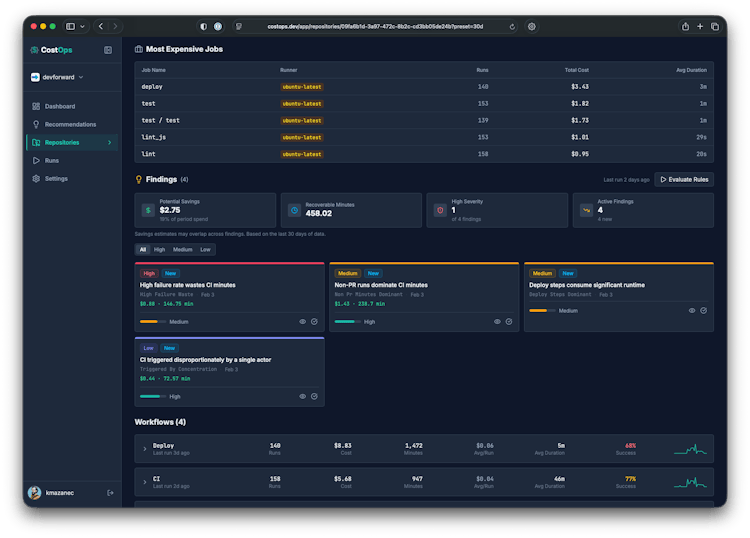Open Settings from the sidebar
Screen dimensions: 750x538
pos(56,178)
